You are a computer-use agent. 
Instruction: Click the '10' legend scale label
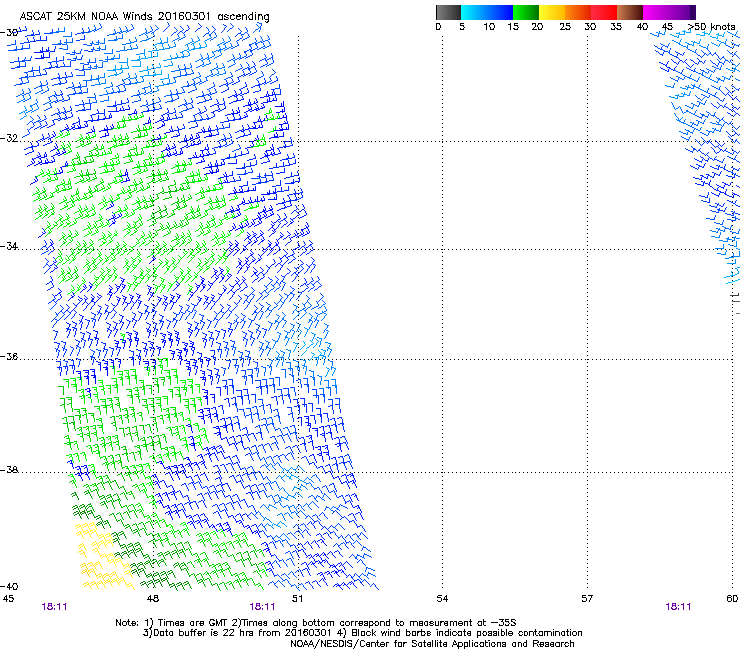[489, 27]
